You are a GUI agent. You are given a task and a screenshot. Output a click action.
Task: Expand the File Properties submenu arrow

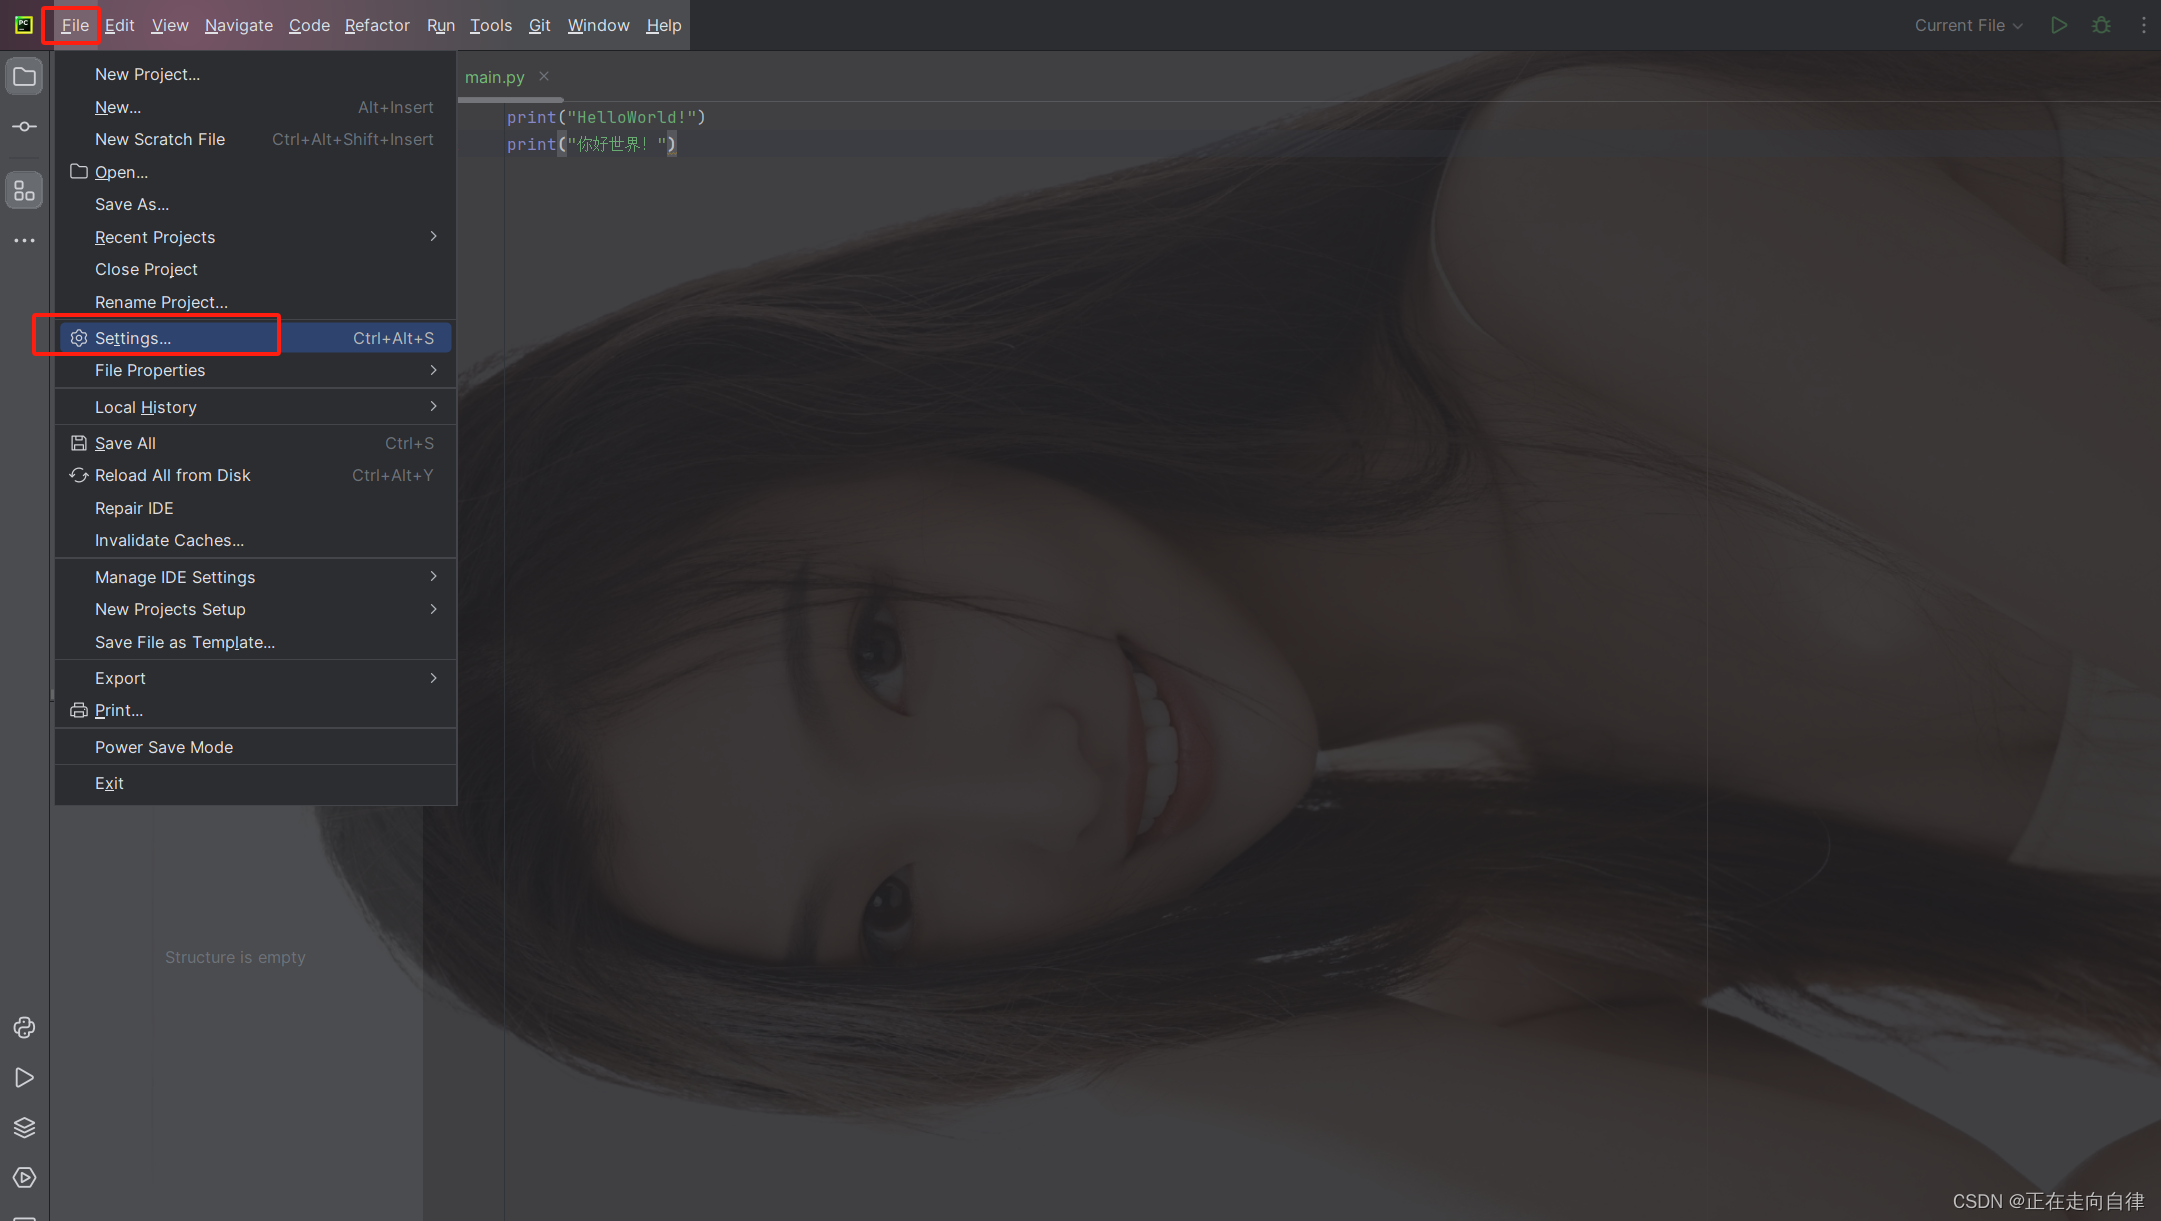click(x=434, y=370)
